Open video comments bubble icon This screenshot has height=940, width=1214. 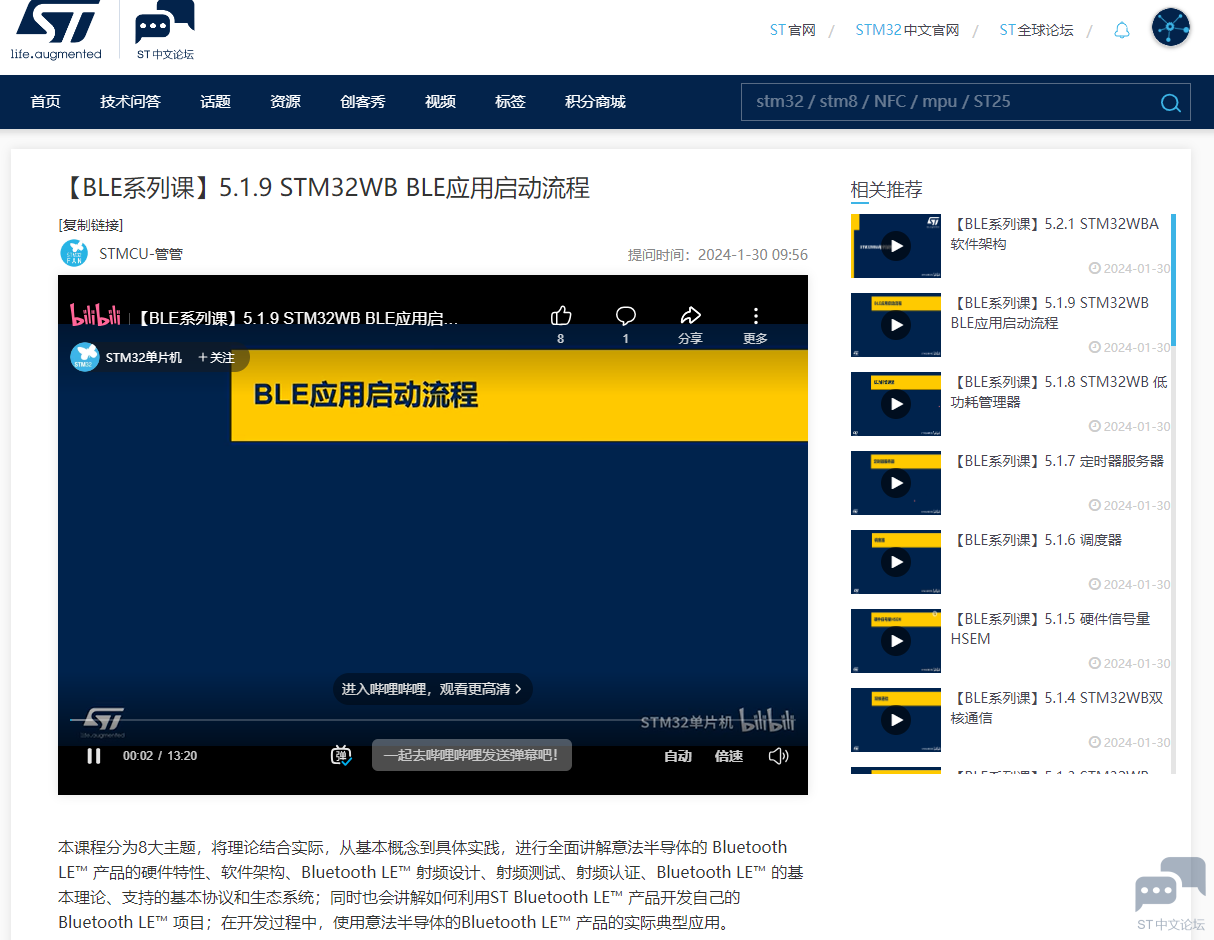point(626,316)
